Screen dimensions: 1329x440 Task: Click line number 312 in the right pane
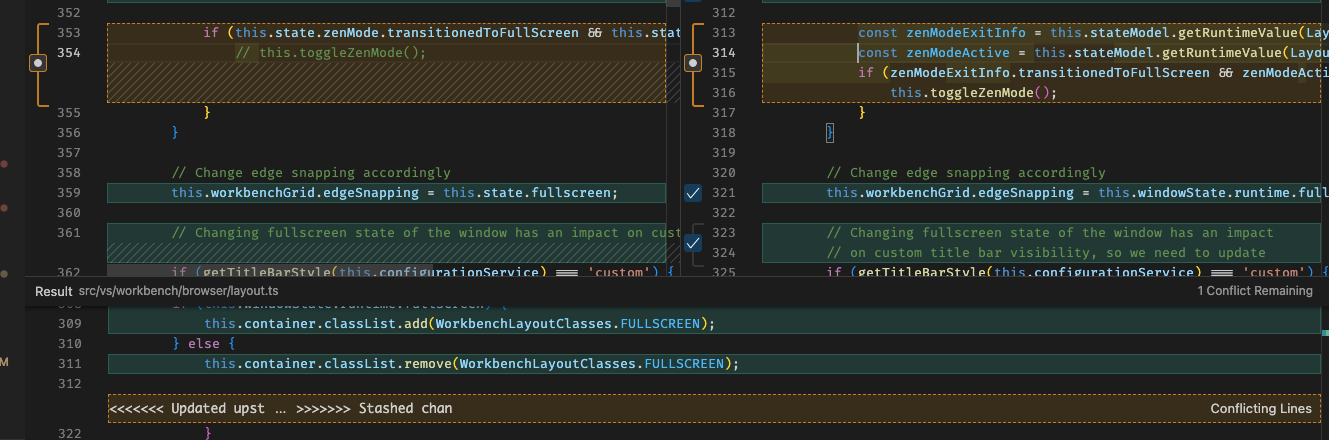point(724,13)
